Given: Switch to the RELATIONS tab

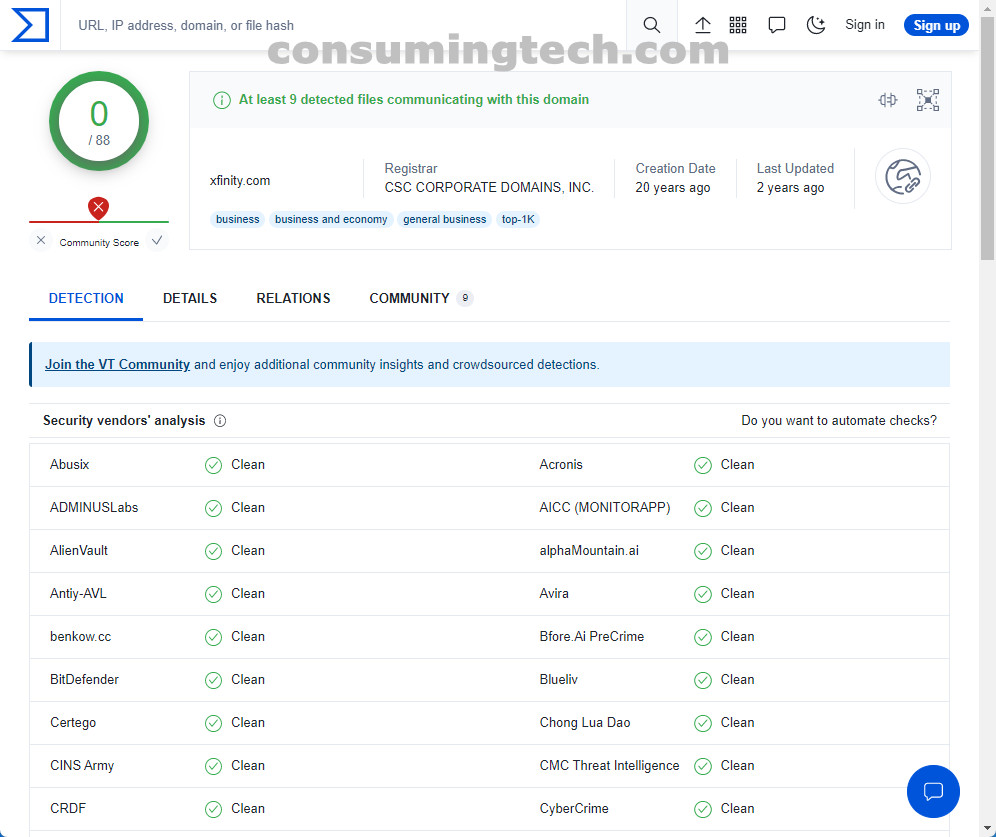Looking at the screenshot, I should coord(293,298).
